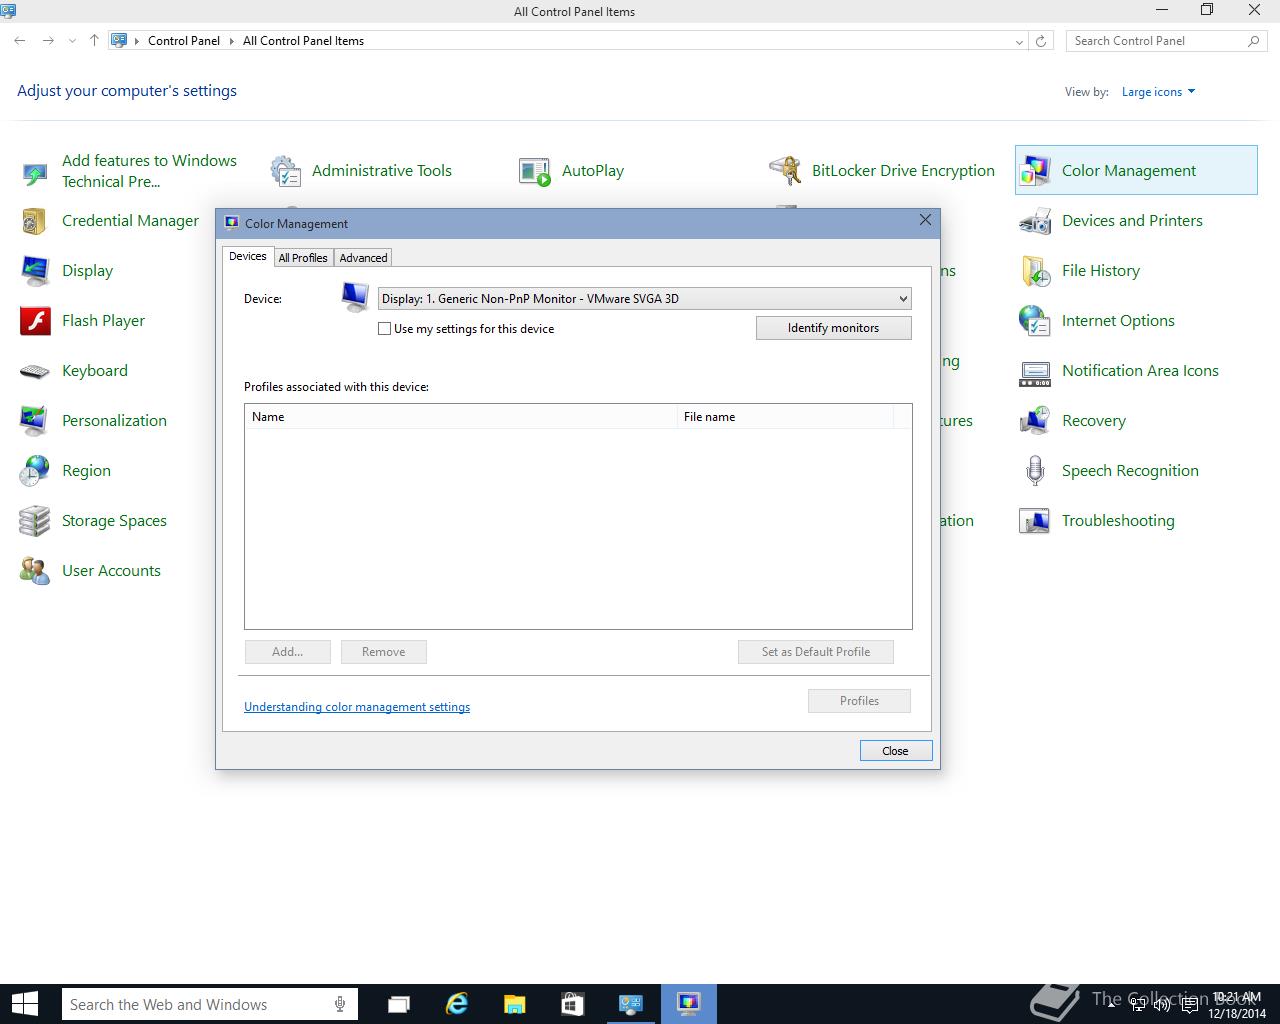Switch to the Advanced tab
Screen dimensions: 1280x1024
point(363,258)
